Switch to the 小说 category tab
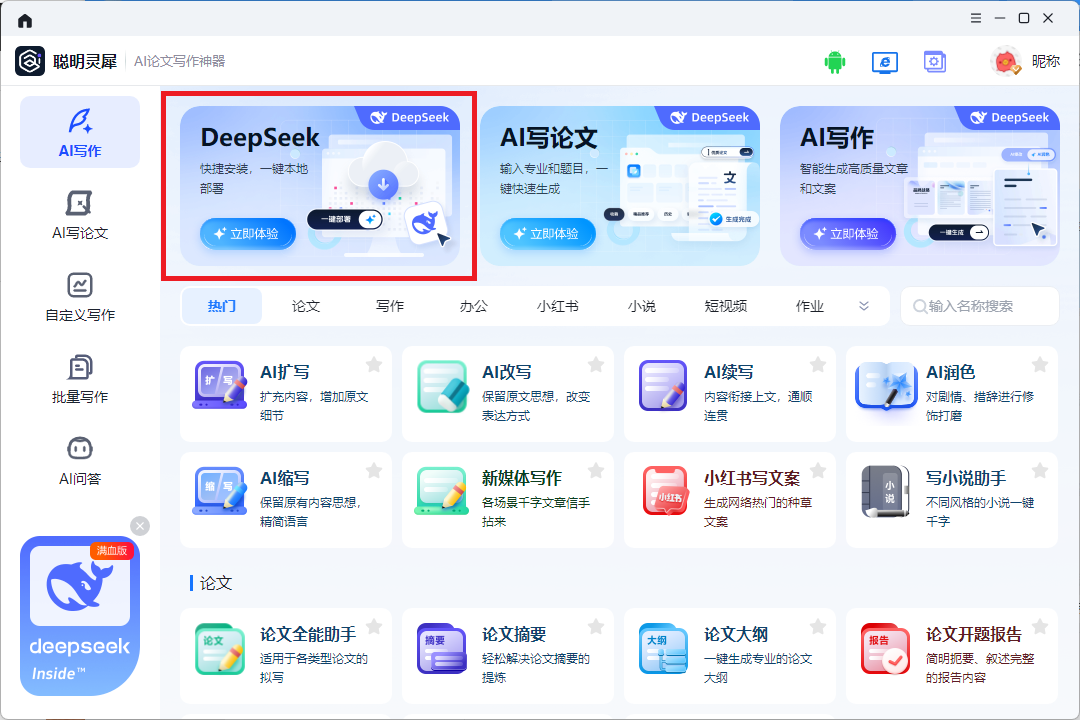This screenshot has width=1080, height=720. pyautogui.click(x=642, y=306)
